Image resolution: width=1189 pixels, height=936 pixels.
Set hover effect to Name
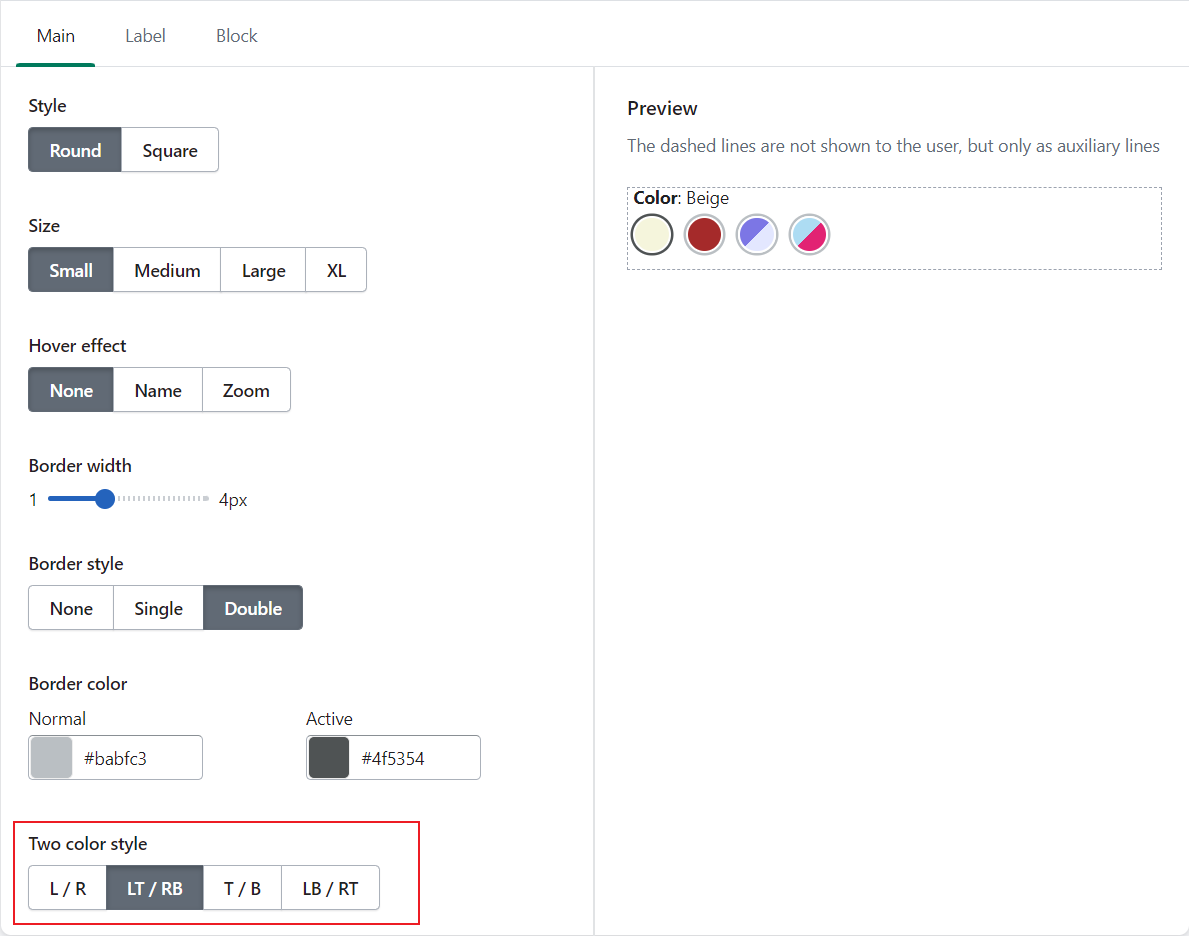pyautogui.click(x=158, y=391)
